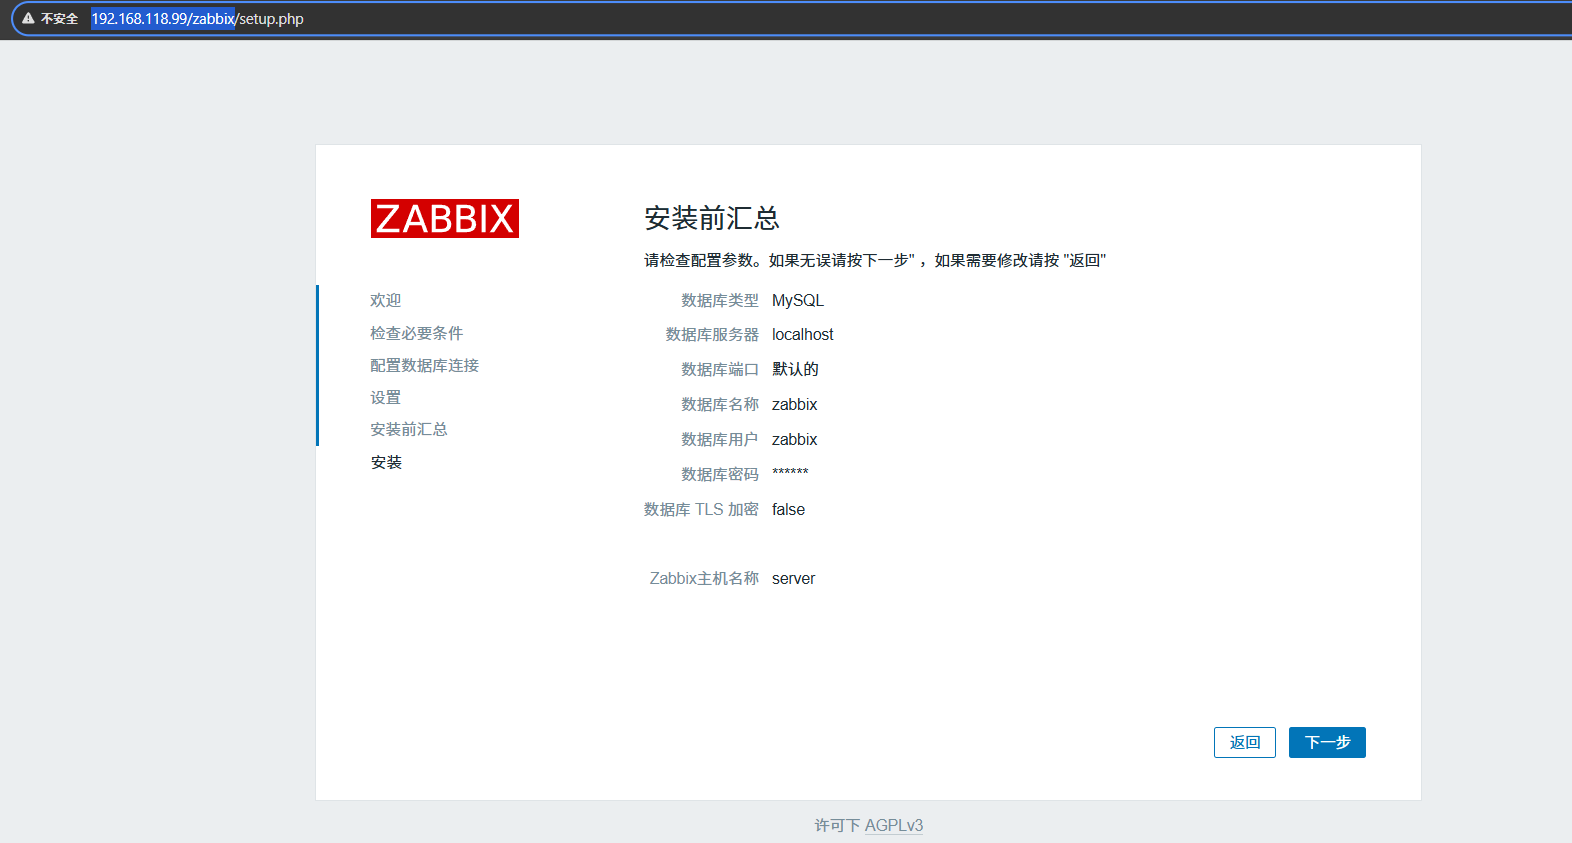The width and height of the screenshot is (1572, 843).
Task: Select the 设置 step in sidebar
Action: [x=385, y=397]
